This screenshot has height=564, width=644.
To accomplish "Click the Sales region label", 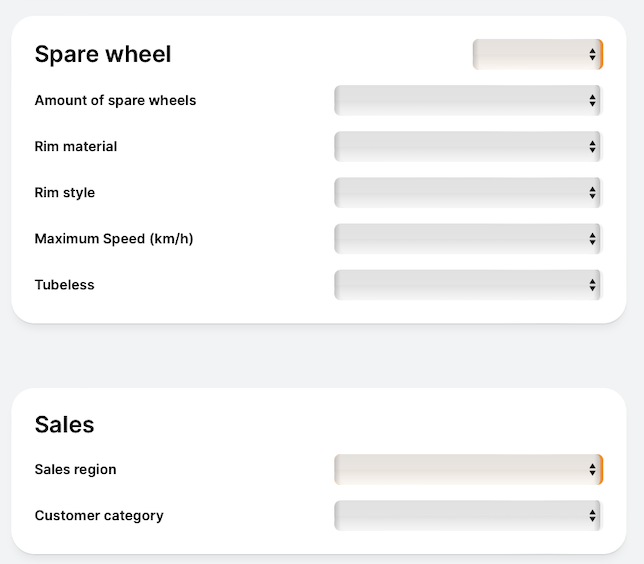I will click(x=76, y=470).
